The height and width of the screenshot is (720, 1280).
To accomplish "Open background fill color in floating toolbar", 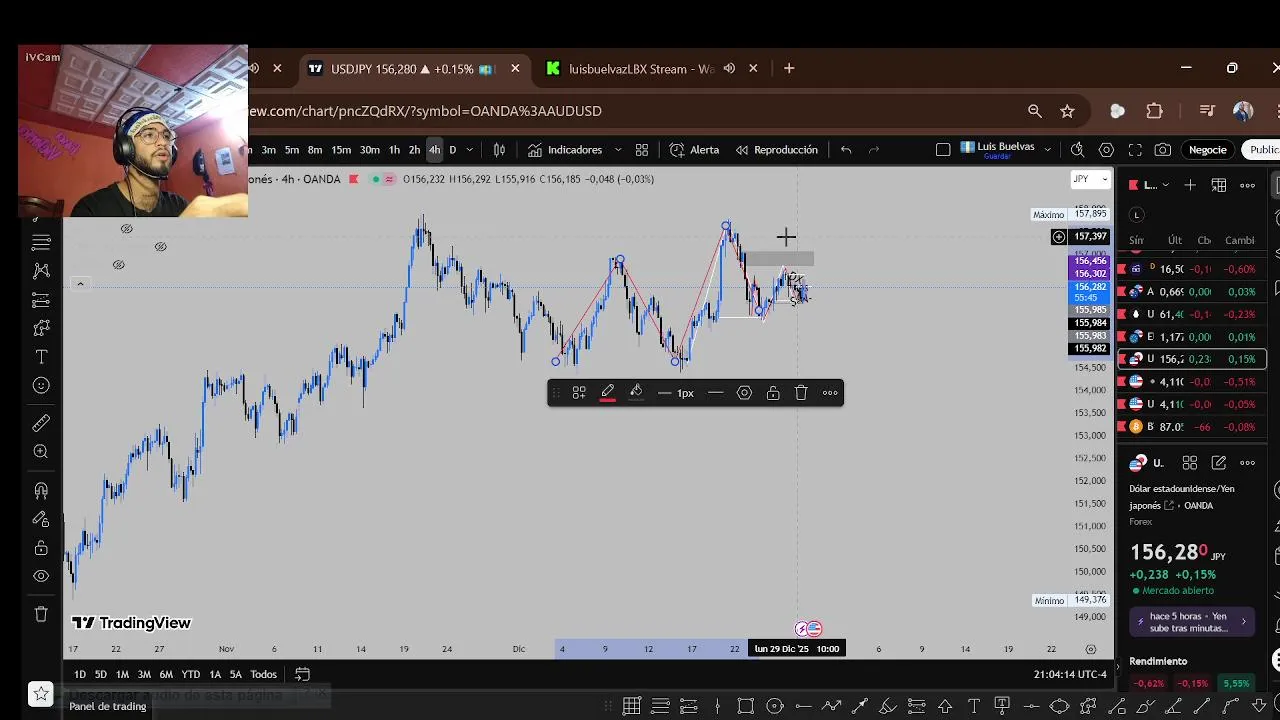I will (636, 393).
